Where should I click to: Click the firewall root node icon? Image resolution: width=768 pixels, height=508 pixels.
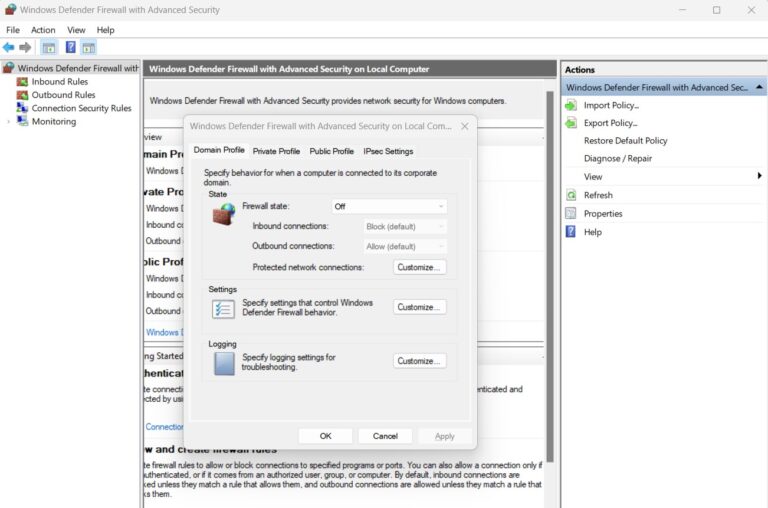tap(9, 68)
